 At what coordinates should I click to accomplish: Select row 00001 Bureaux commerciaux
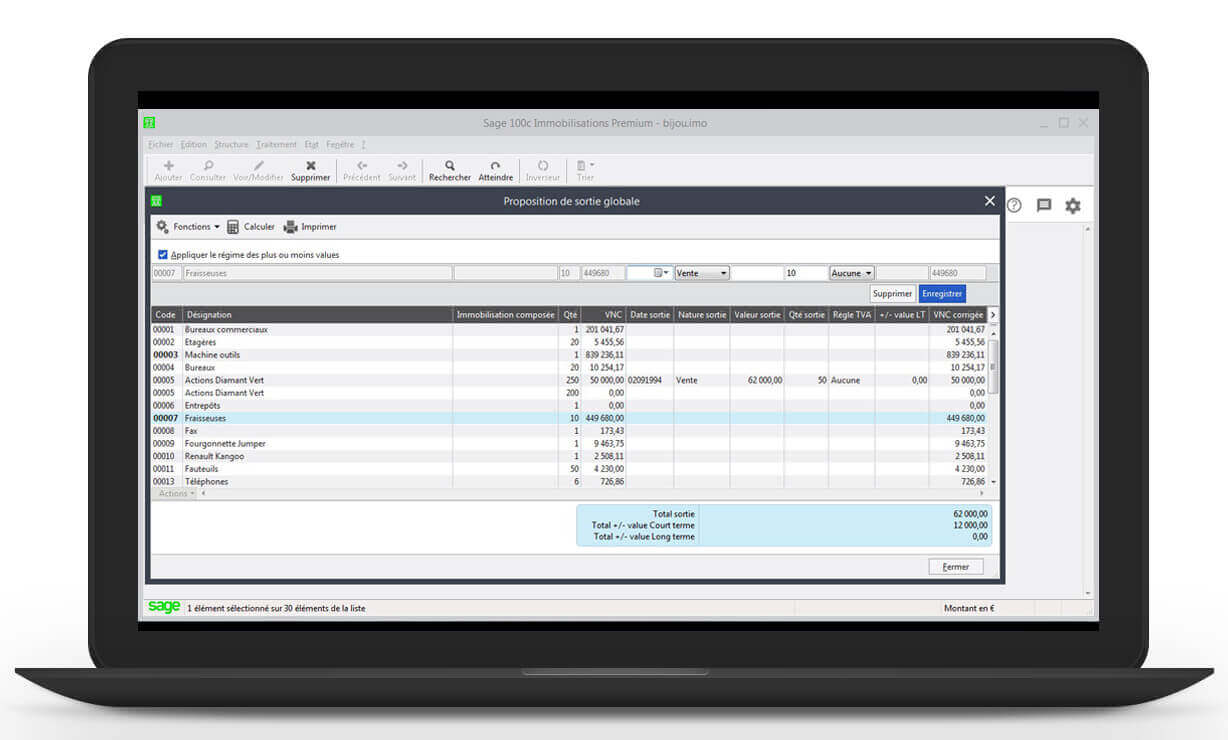569,330
